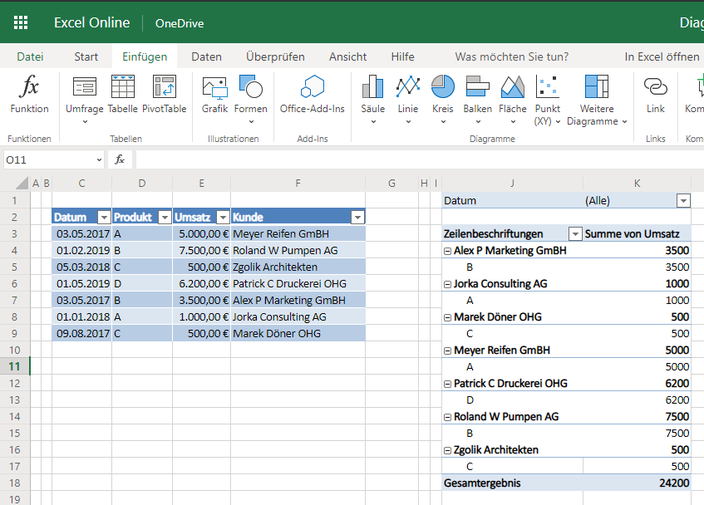Image resolution: width=704 pixels, height=505 pixels.
Task: Select column header F
Action: (x=298, y=183)
